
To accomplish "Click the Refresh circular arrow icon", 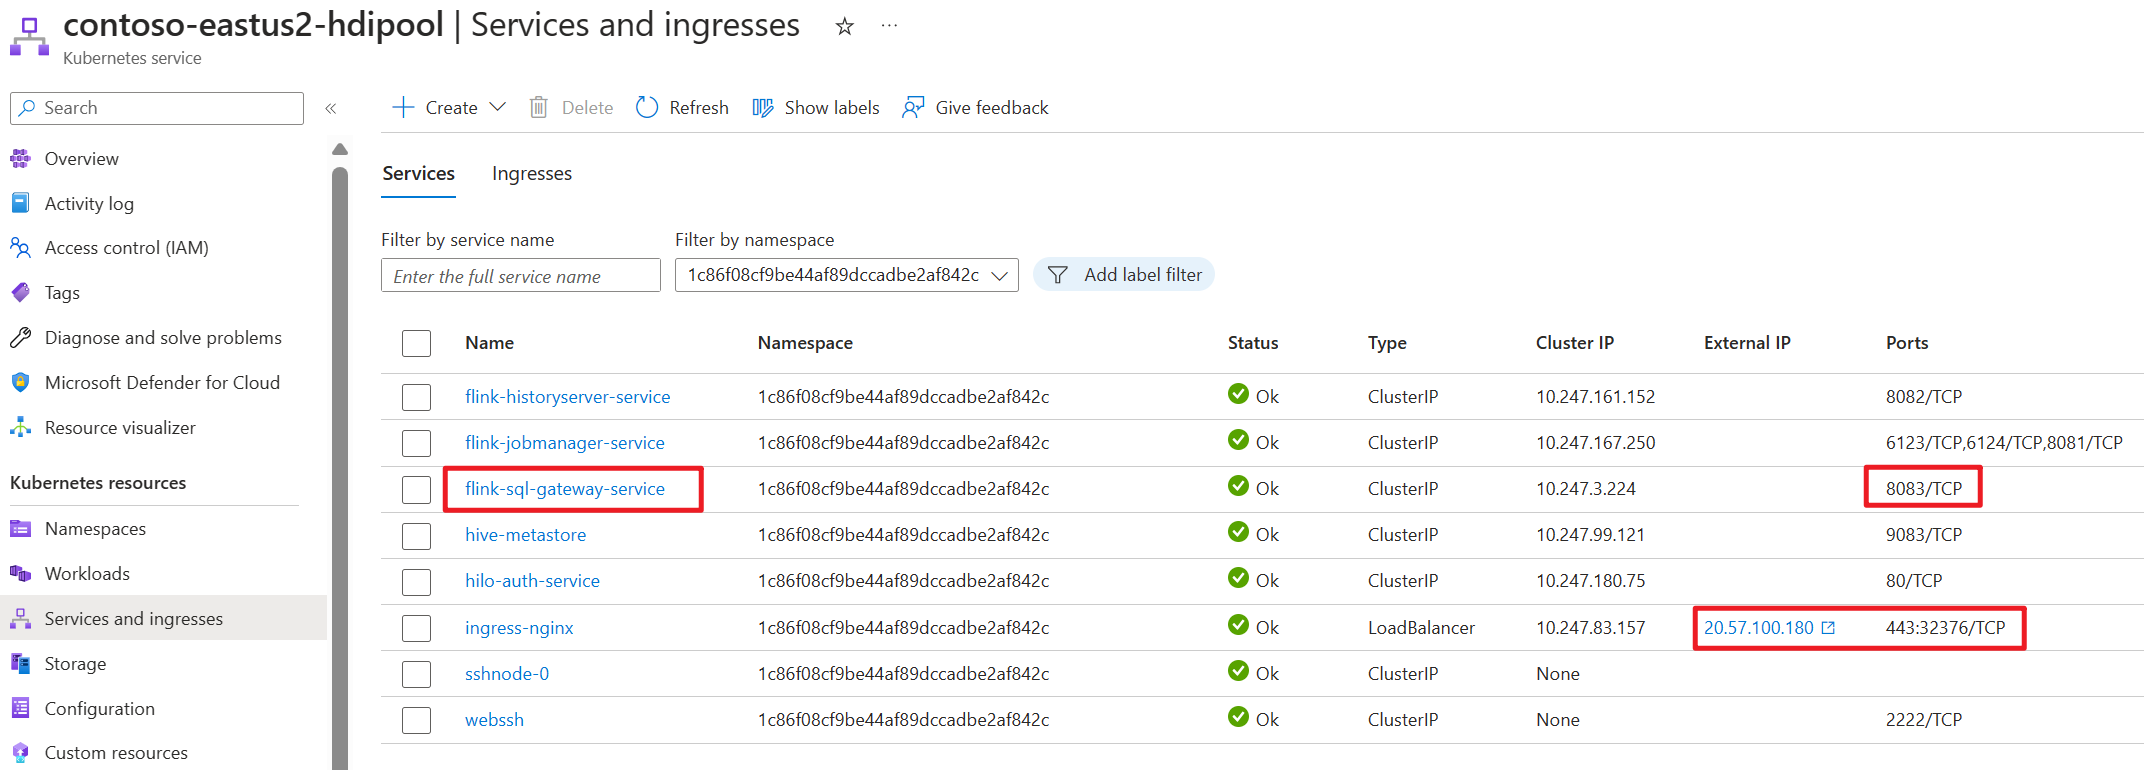I will [x=647, y=107].
